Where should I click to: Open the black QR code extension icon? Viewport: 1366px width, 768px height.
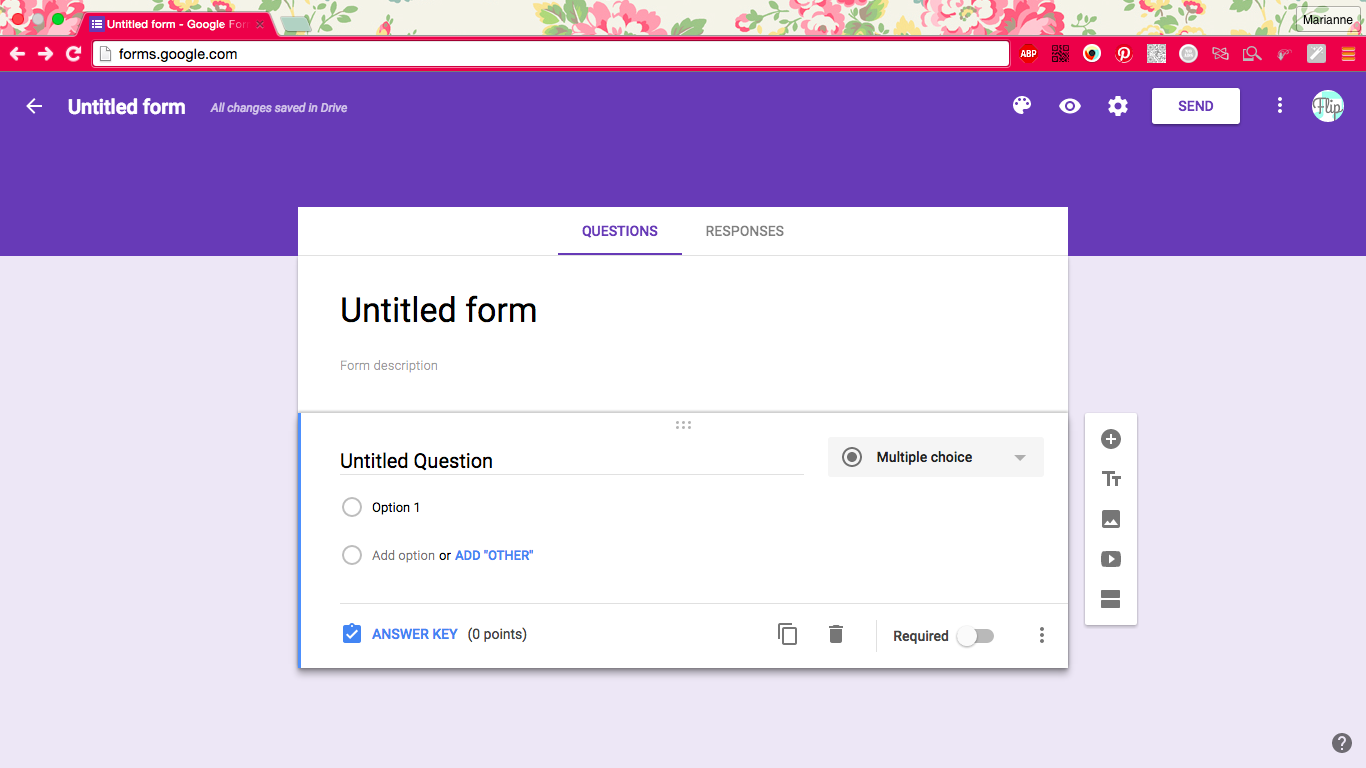1061,54
